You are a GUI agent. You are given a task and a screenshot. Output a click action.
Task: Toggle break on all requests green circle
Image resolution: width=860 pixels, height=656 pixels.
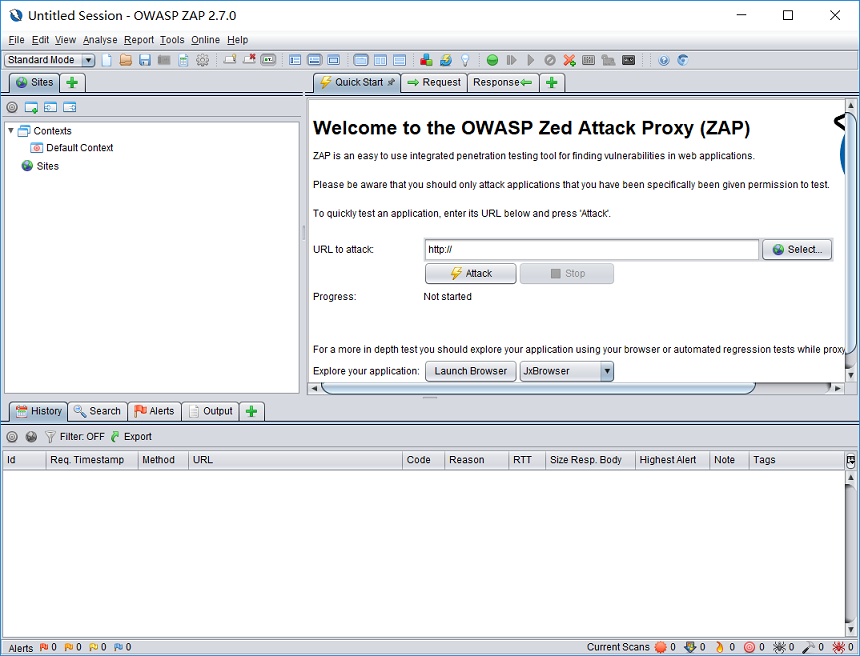[x=493, y=60]
